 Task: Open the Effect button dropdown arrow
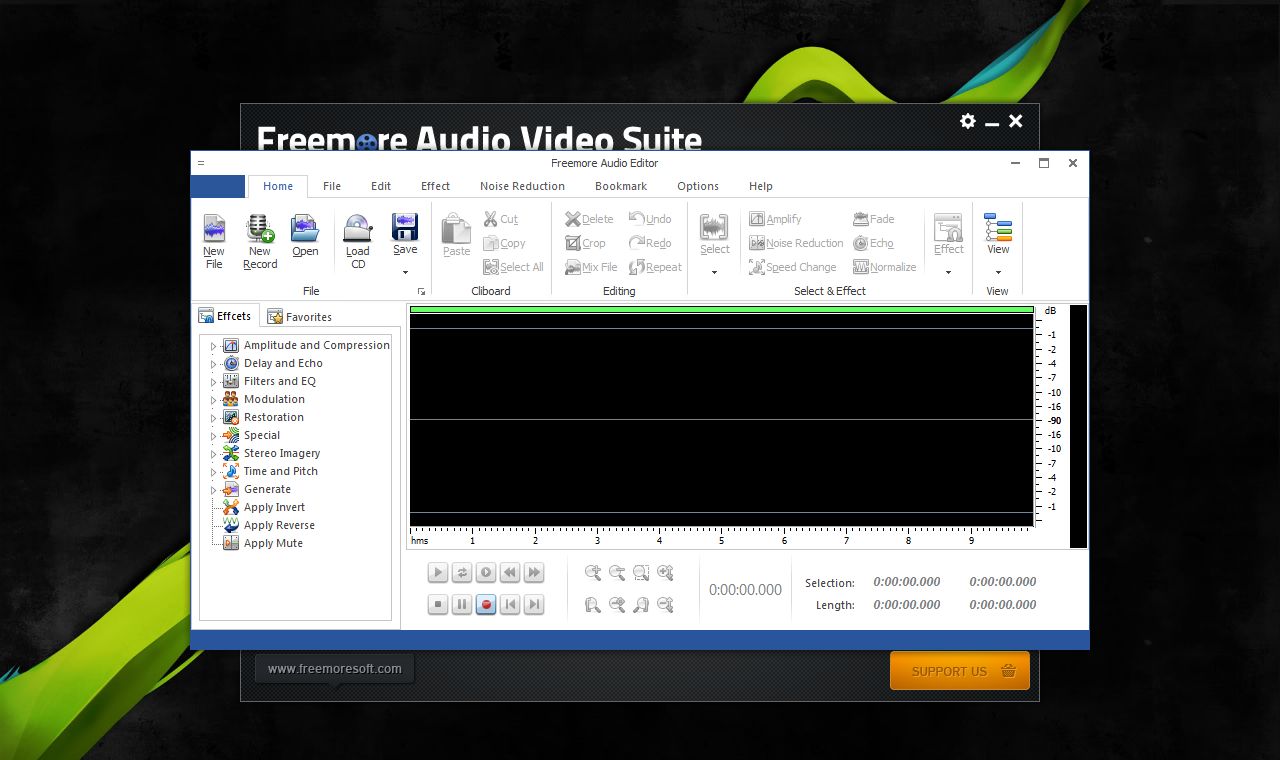click(x=948, y=273)
